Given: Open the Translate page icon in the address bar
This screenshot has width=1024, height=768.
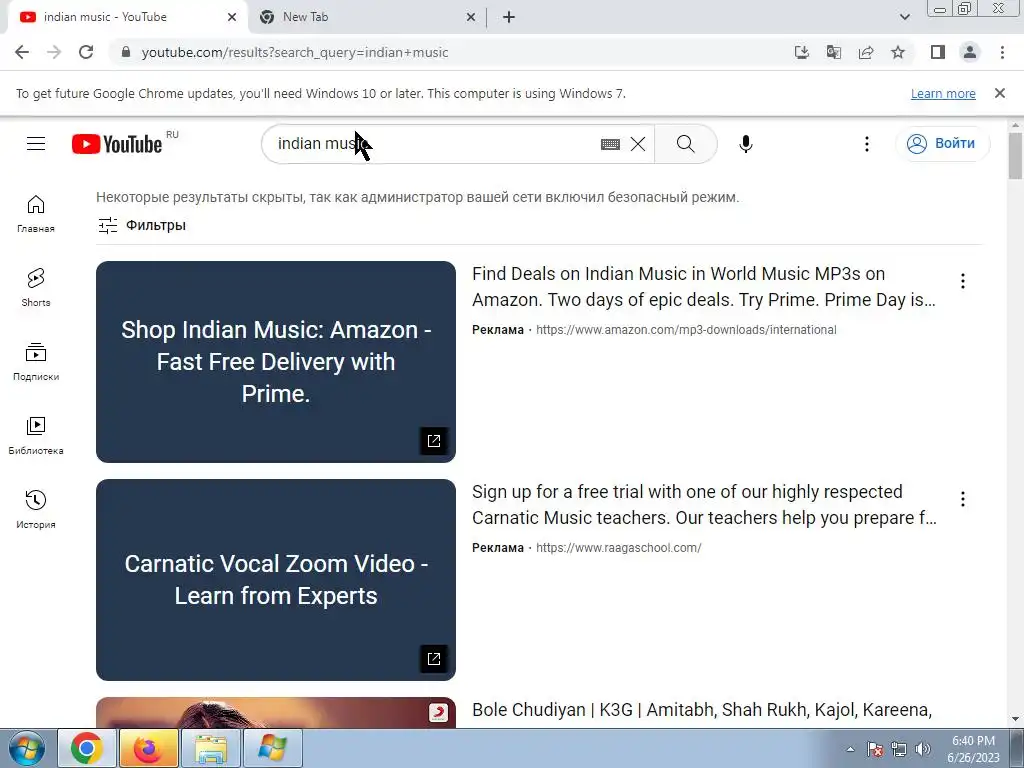Looking at the screenshot, I should tap(834, 52).
